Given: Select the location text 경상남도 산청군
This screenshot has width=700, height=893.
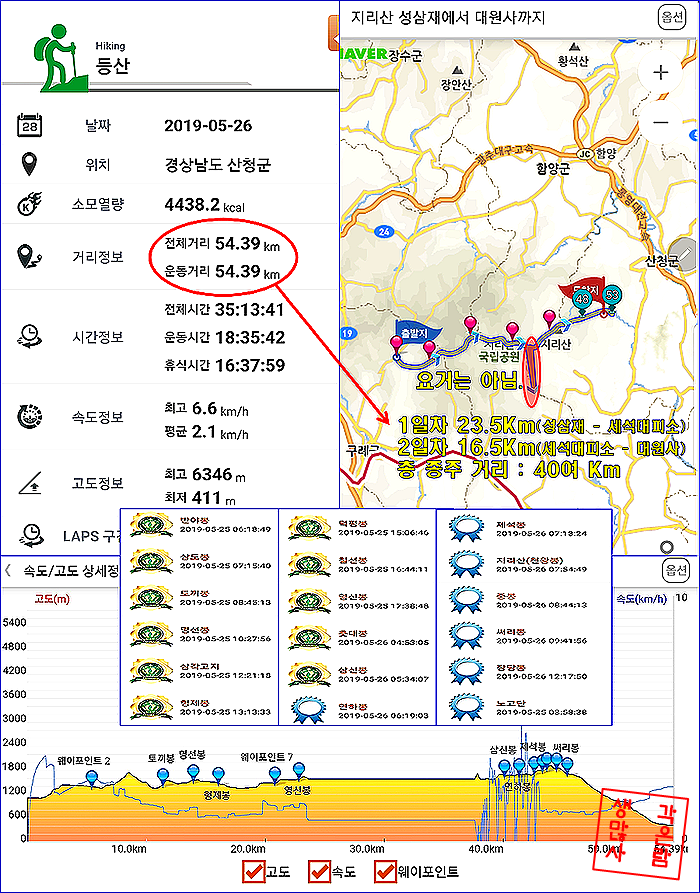Looking at the screenshot, I should point(217,165).
